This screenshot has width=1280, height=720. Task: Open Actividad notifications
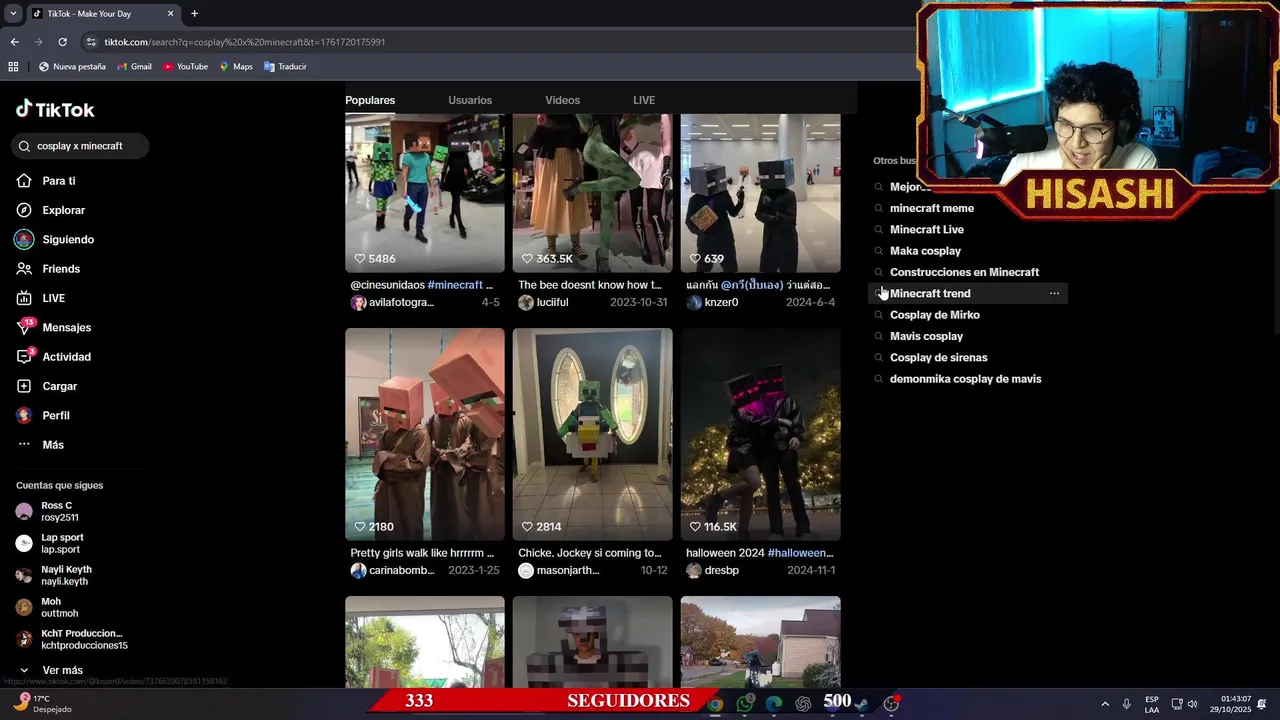coord(54,357)
